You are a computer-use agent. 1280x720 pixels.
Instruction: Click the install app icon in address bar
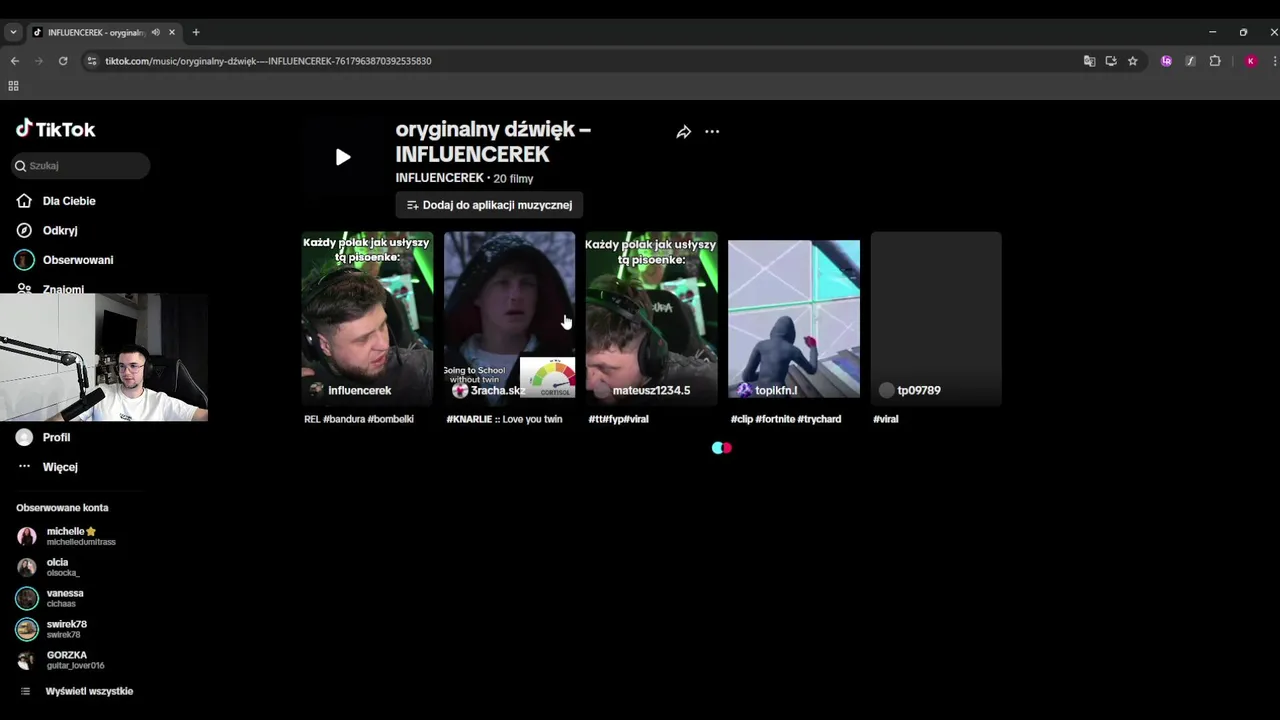tap(1111, 61)
